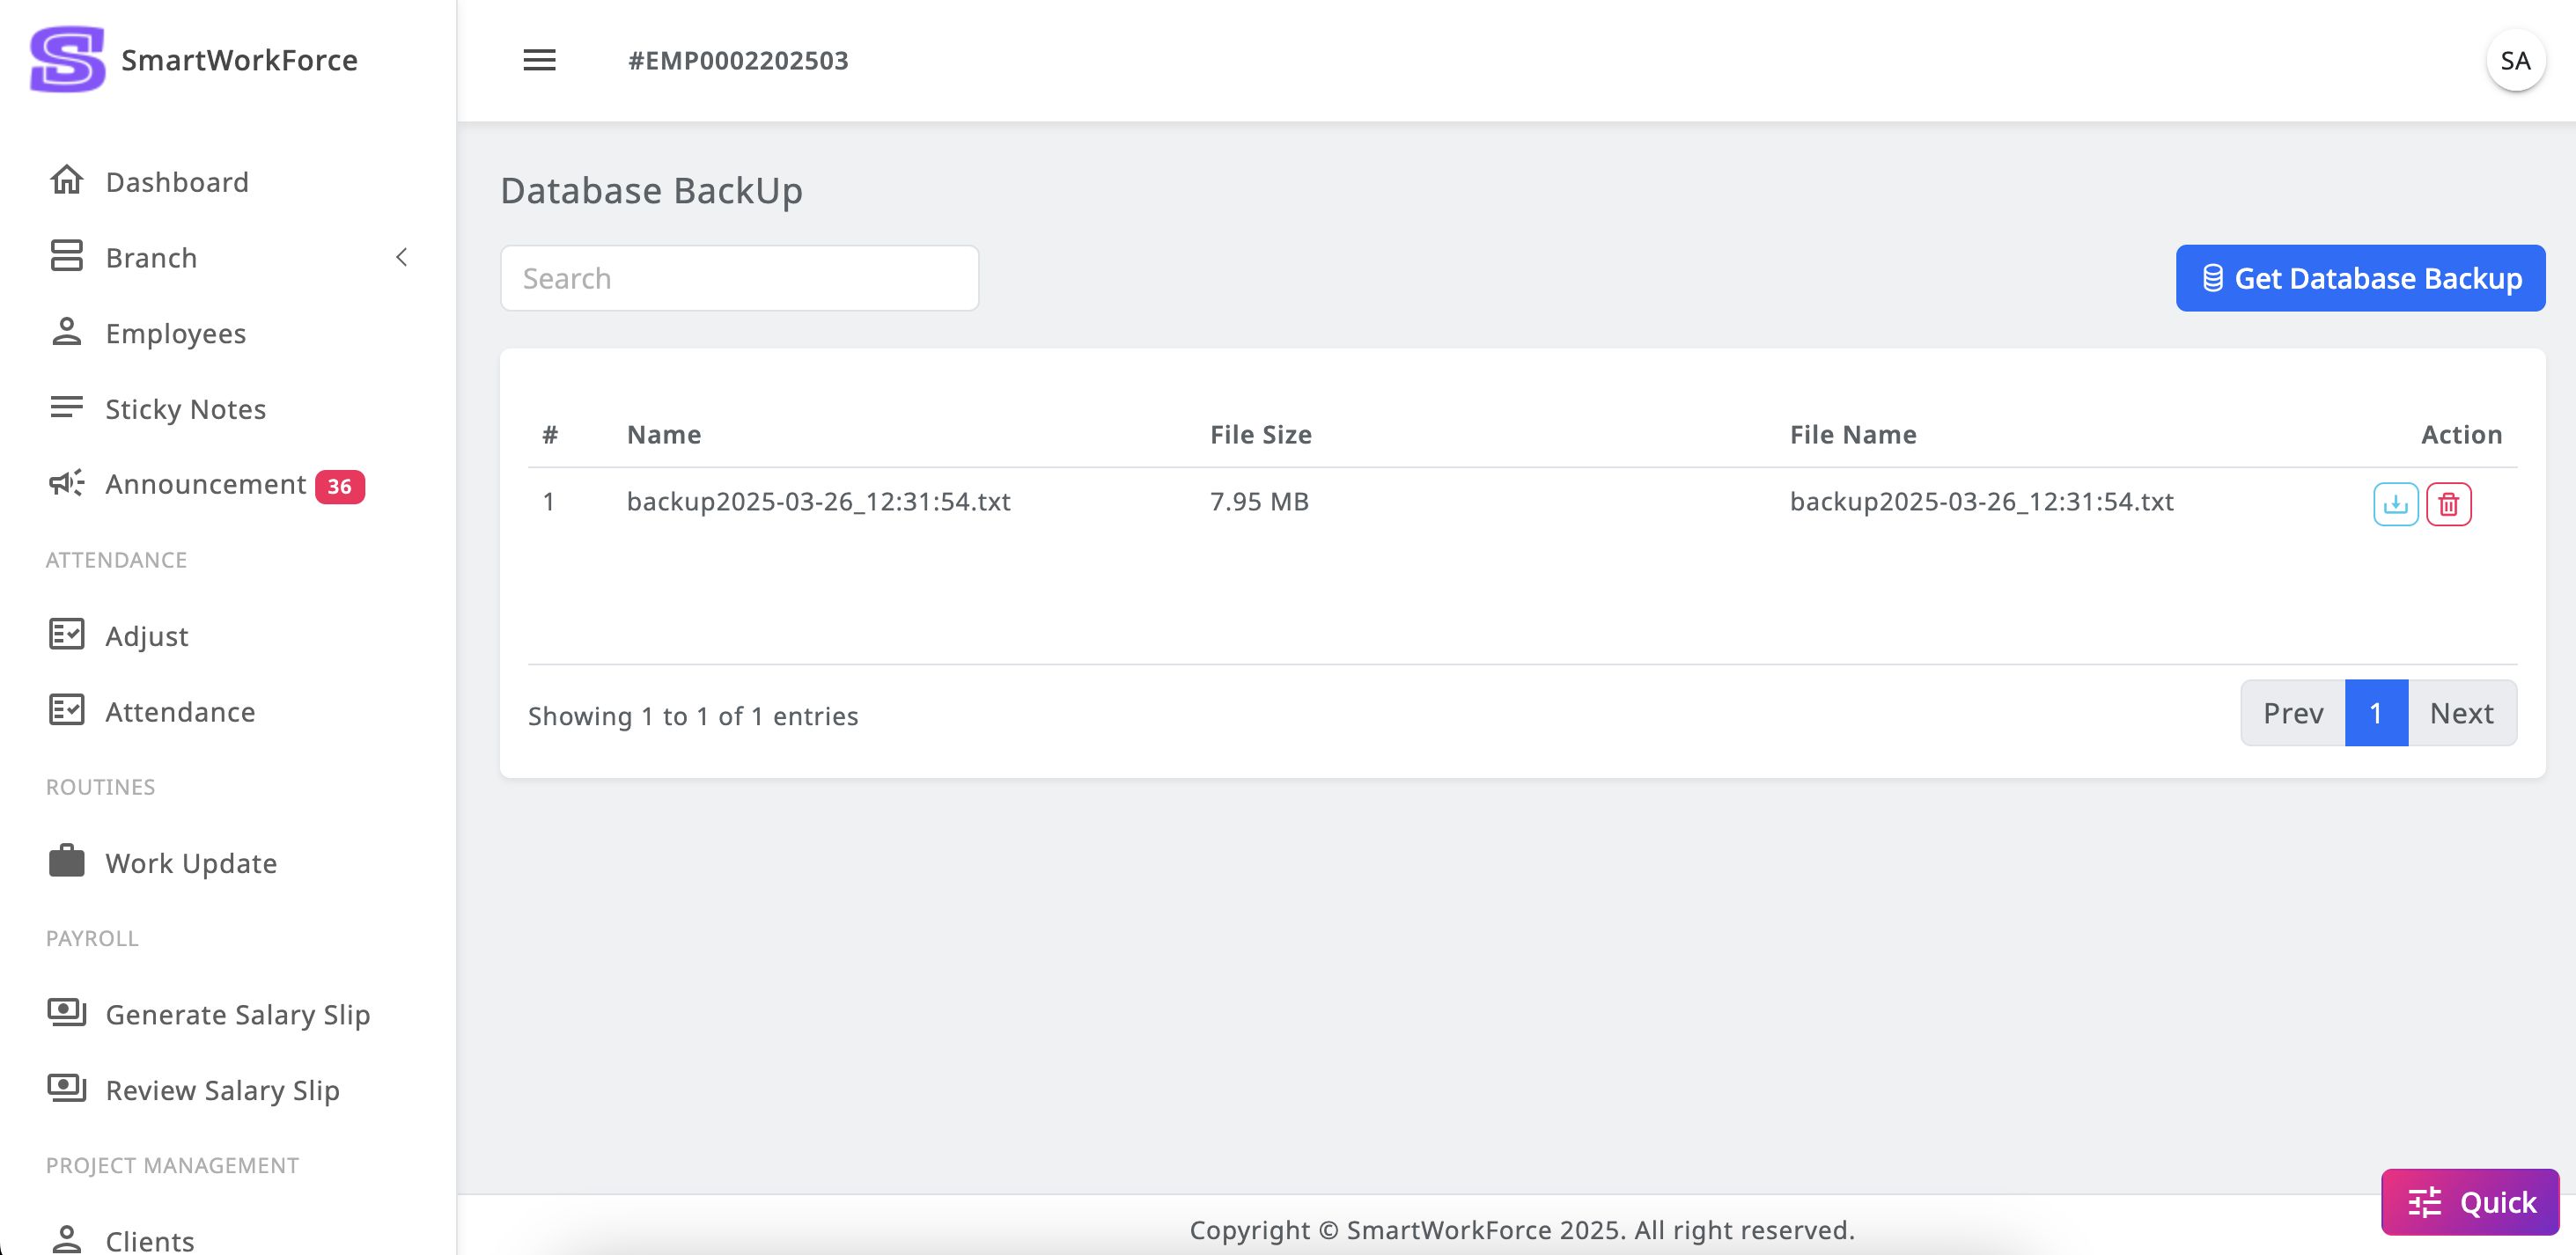2576x1255 pixels.
Task: Click the Generate Salary Slip money icon
Action: click(x=67, y=1013)
